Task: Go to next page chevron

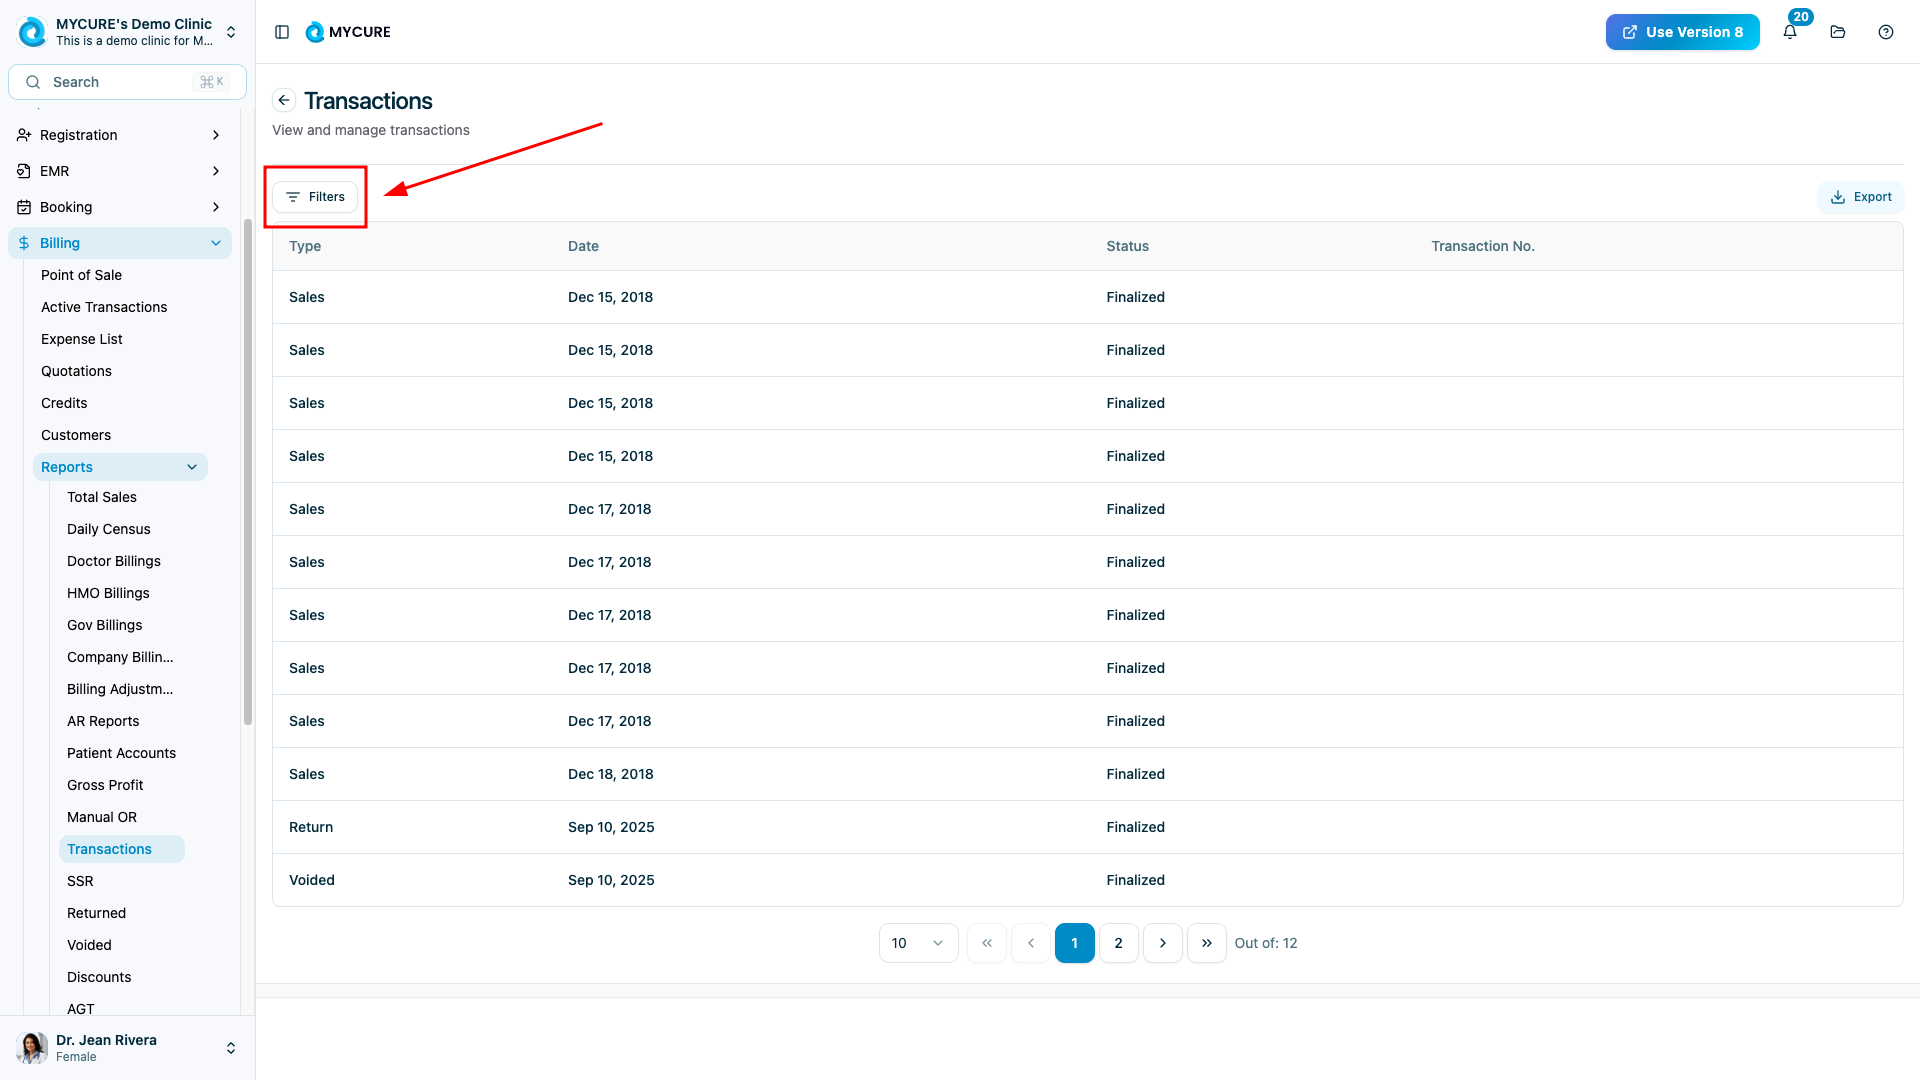Action: [1162, 943]
